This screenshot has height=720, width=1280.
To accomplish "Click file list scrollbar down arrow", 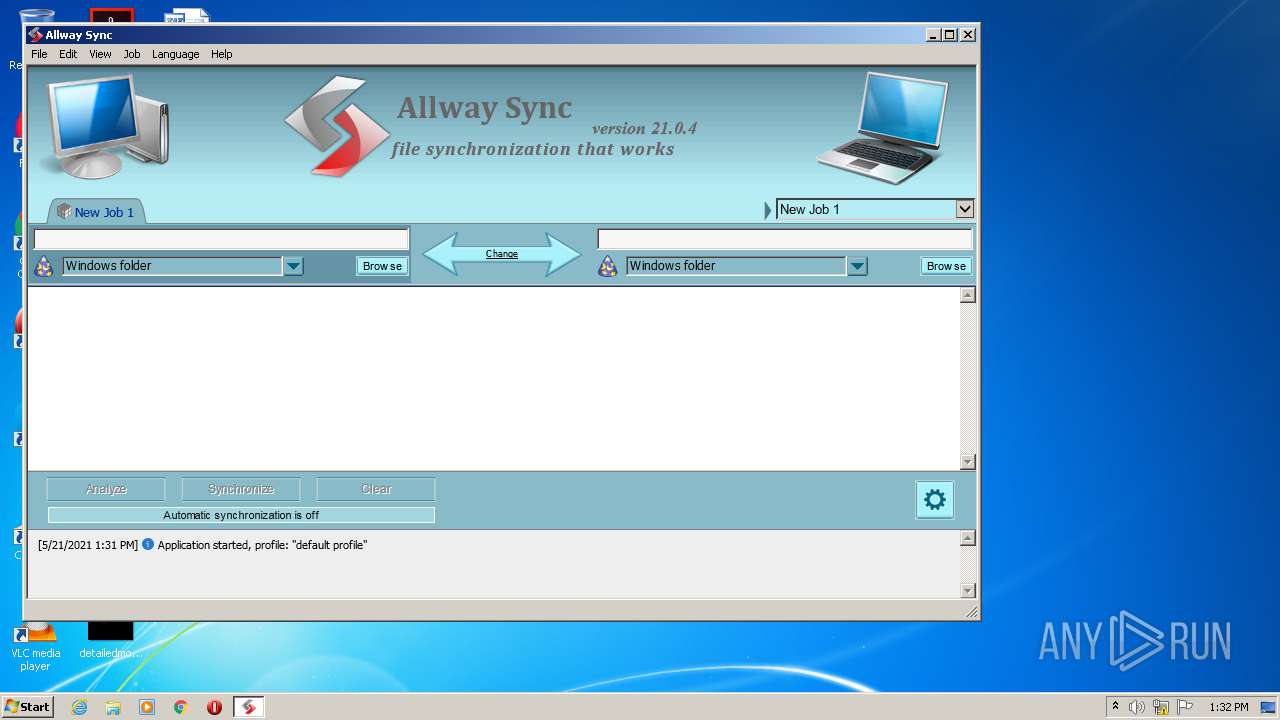I will (x=967, y=462).
